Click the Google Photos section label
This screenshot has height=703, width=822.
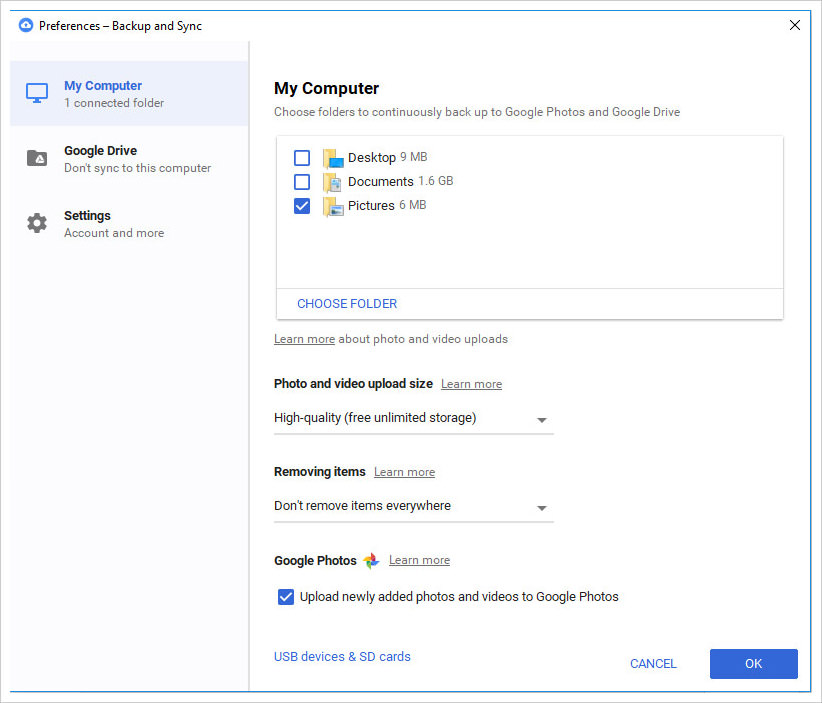[x=315, y=560]
